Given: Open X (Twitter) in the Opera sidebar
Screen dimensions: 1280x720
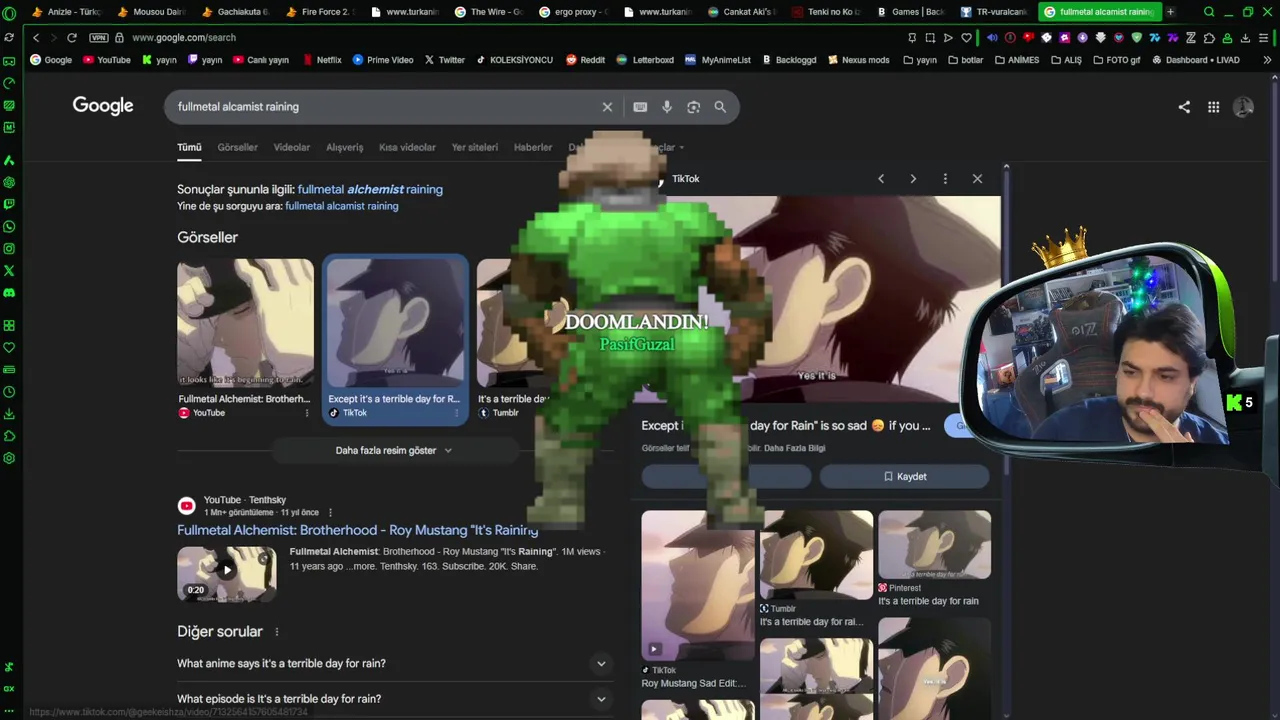Looking at the screenshot, I should [9, 270].
